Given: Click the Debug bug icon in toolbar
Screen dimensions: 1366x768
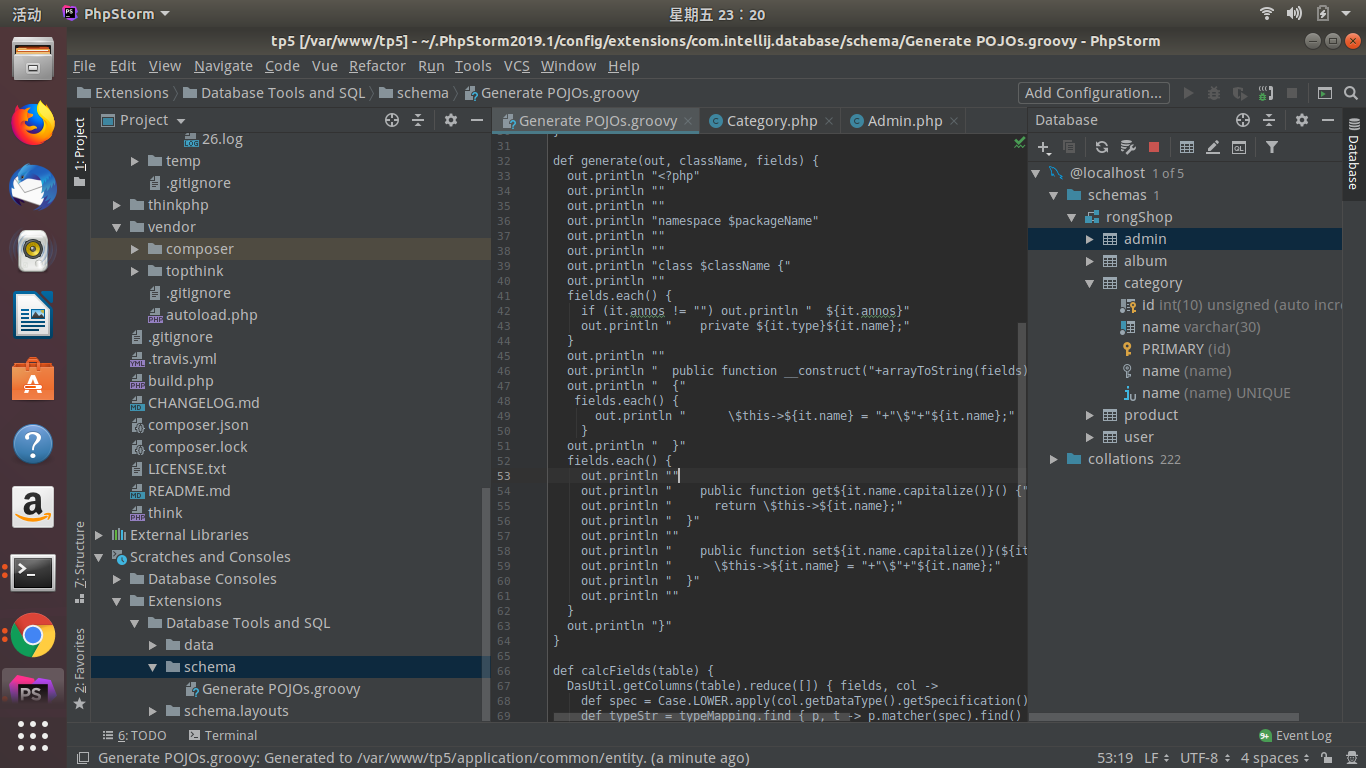Looking at the screenshot, I should click(x=1214, y=93).
